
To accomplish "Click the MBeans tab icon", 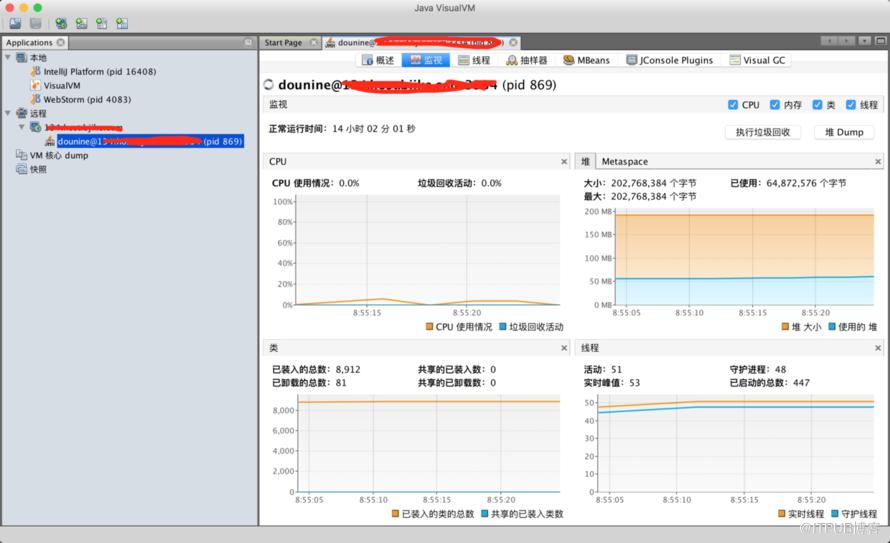I will (569, 60).
